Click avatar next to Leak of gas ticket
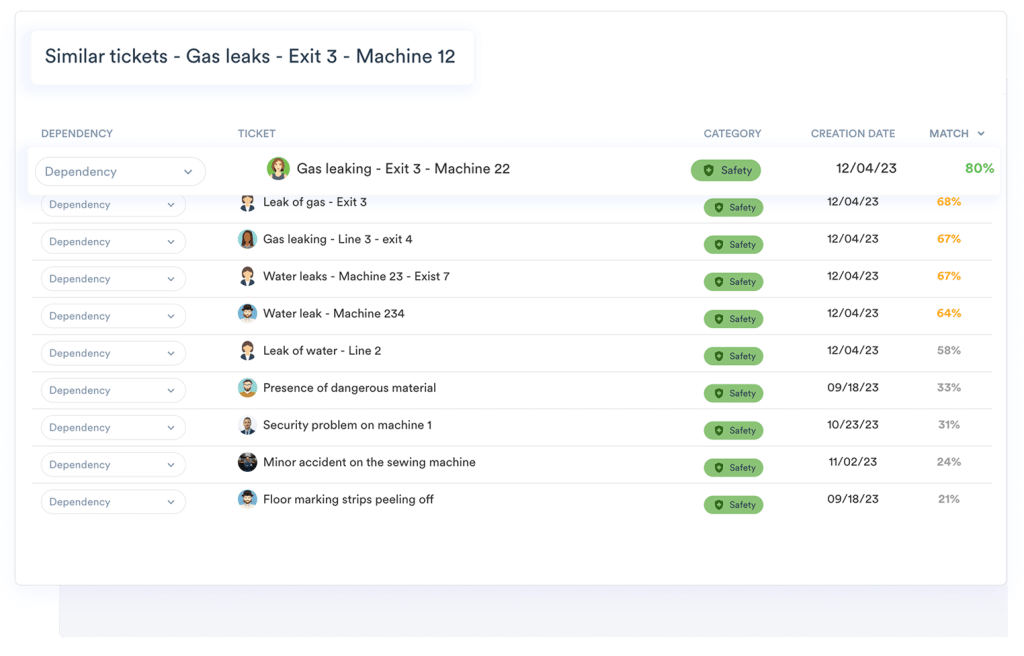Screen dimensions: 1024x656 coord(247,203)
